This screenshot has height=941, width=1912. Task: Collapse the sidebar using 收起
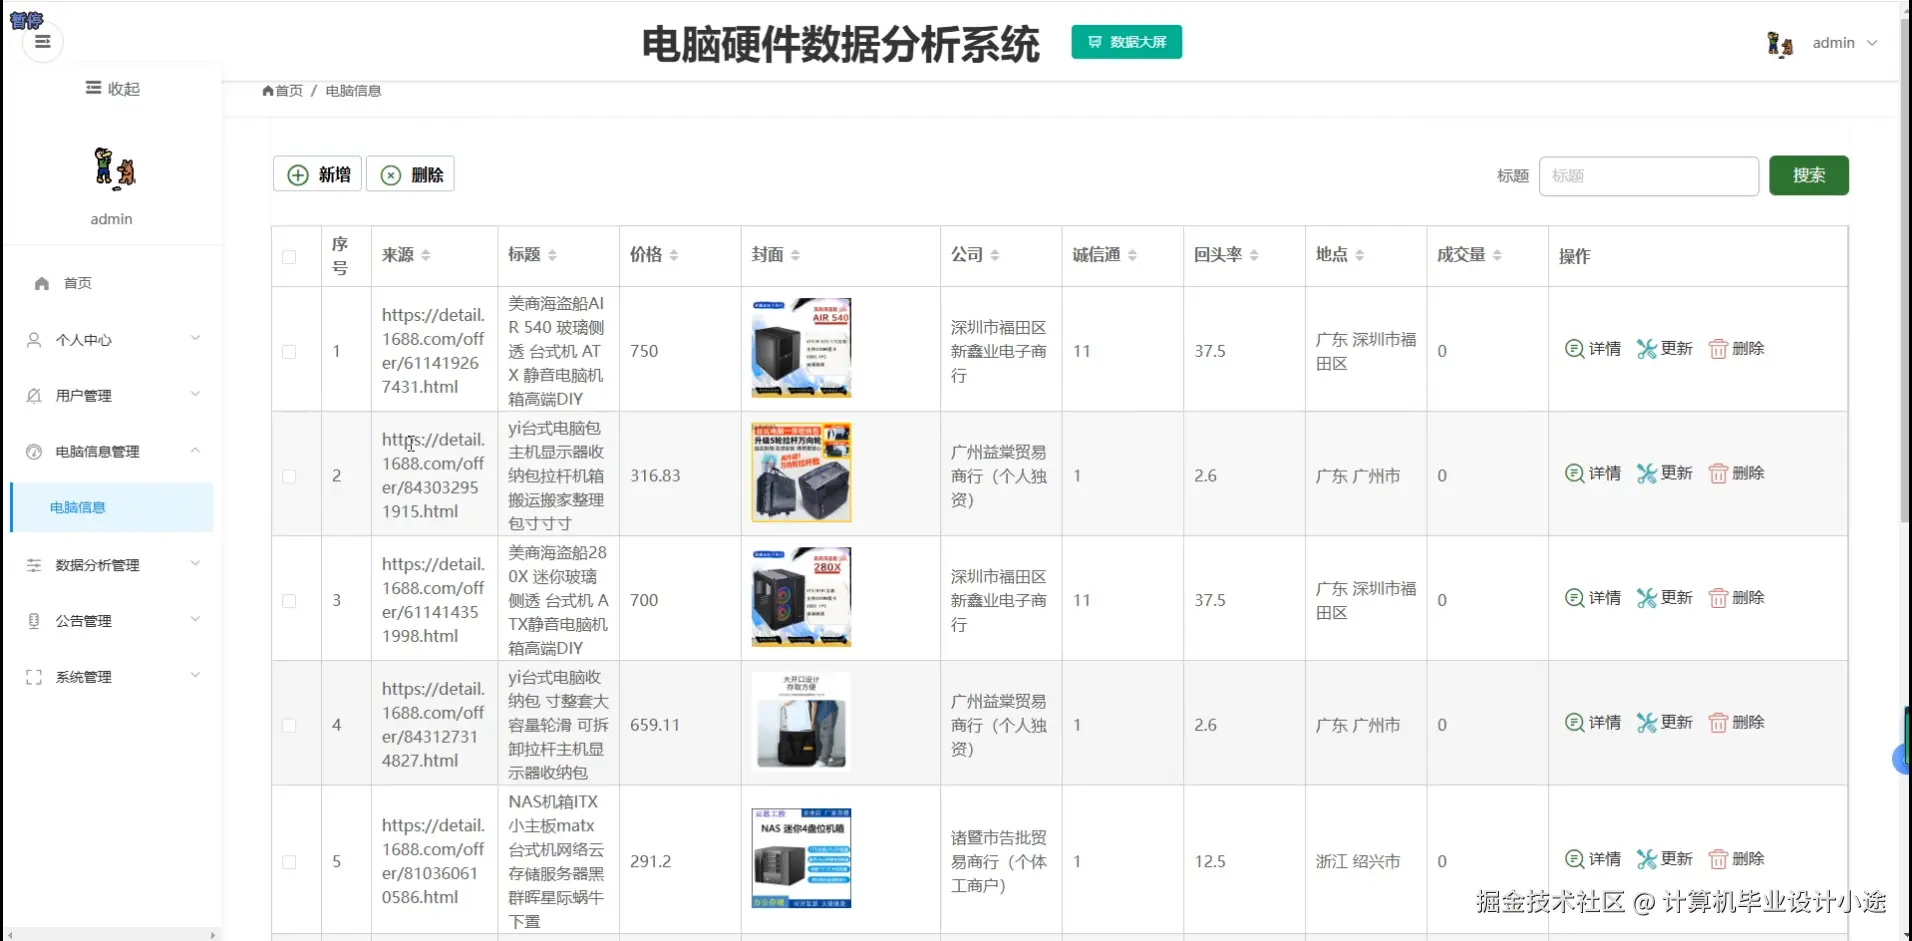[x=112, y=88]
